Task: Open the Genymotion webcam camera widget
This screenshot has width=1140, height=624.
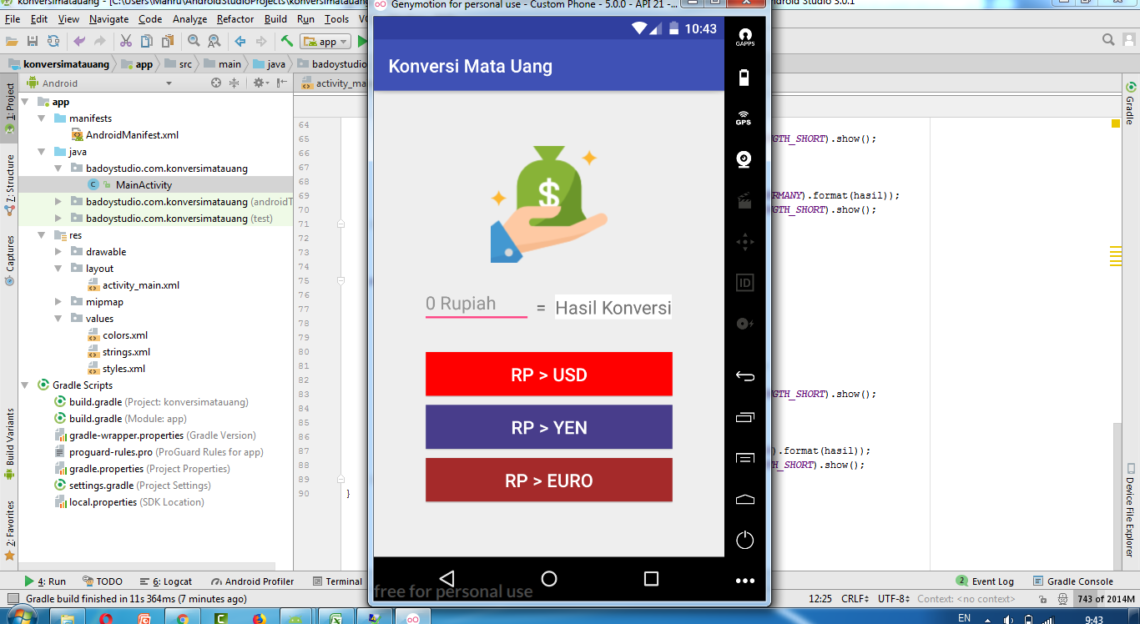Action: coord(744,159)
